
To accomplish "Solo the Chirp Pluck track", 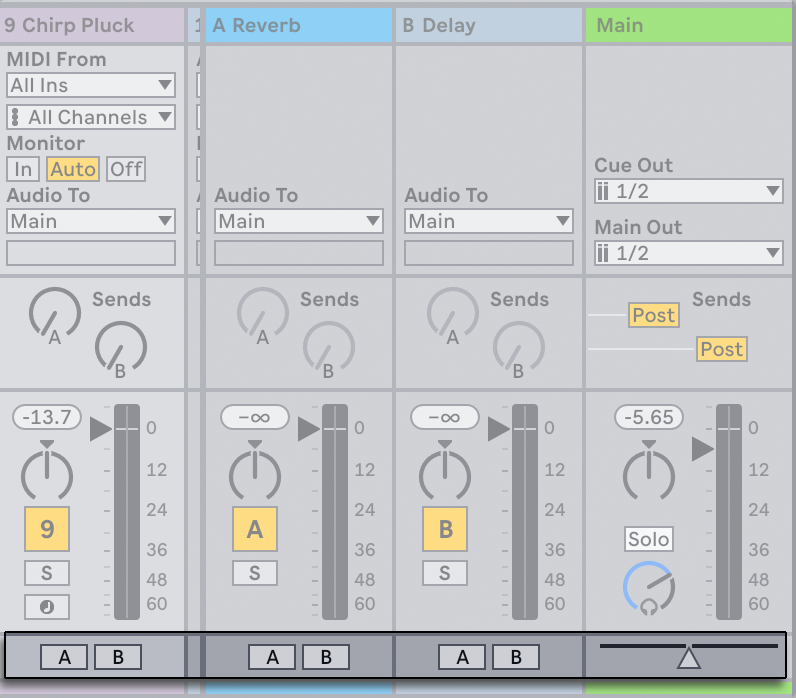I will [x=47, y=573].
